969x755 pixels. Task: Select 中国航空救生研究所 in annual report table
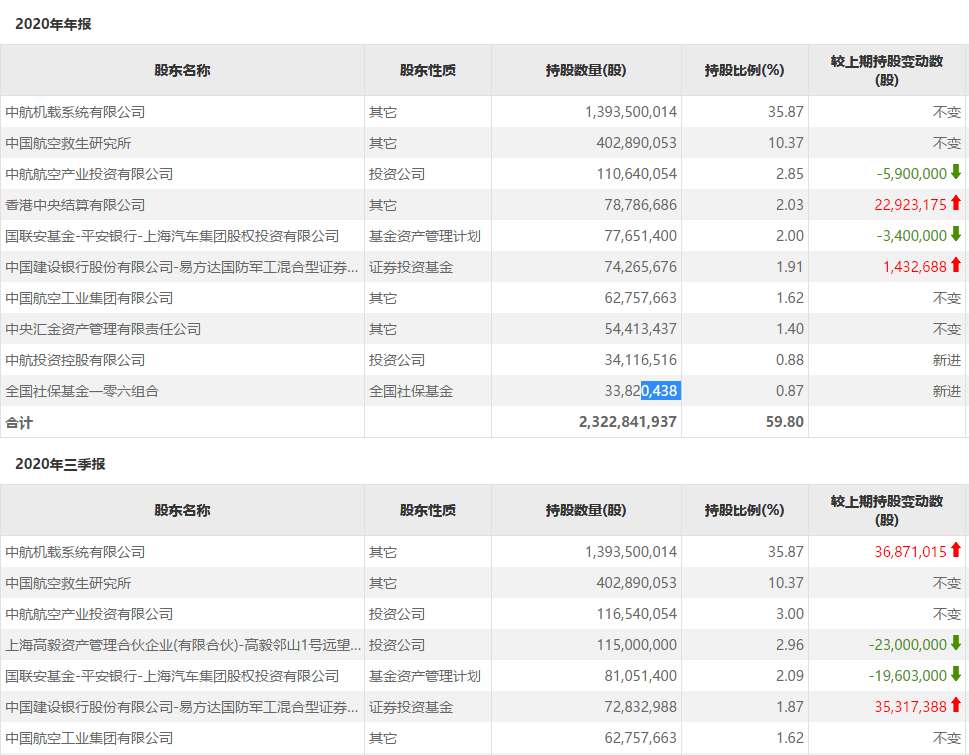click(x=68, y=143)
